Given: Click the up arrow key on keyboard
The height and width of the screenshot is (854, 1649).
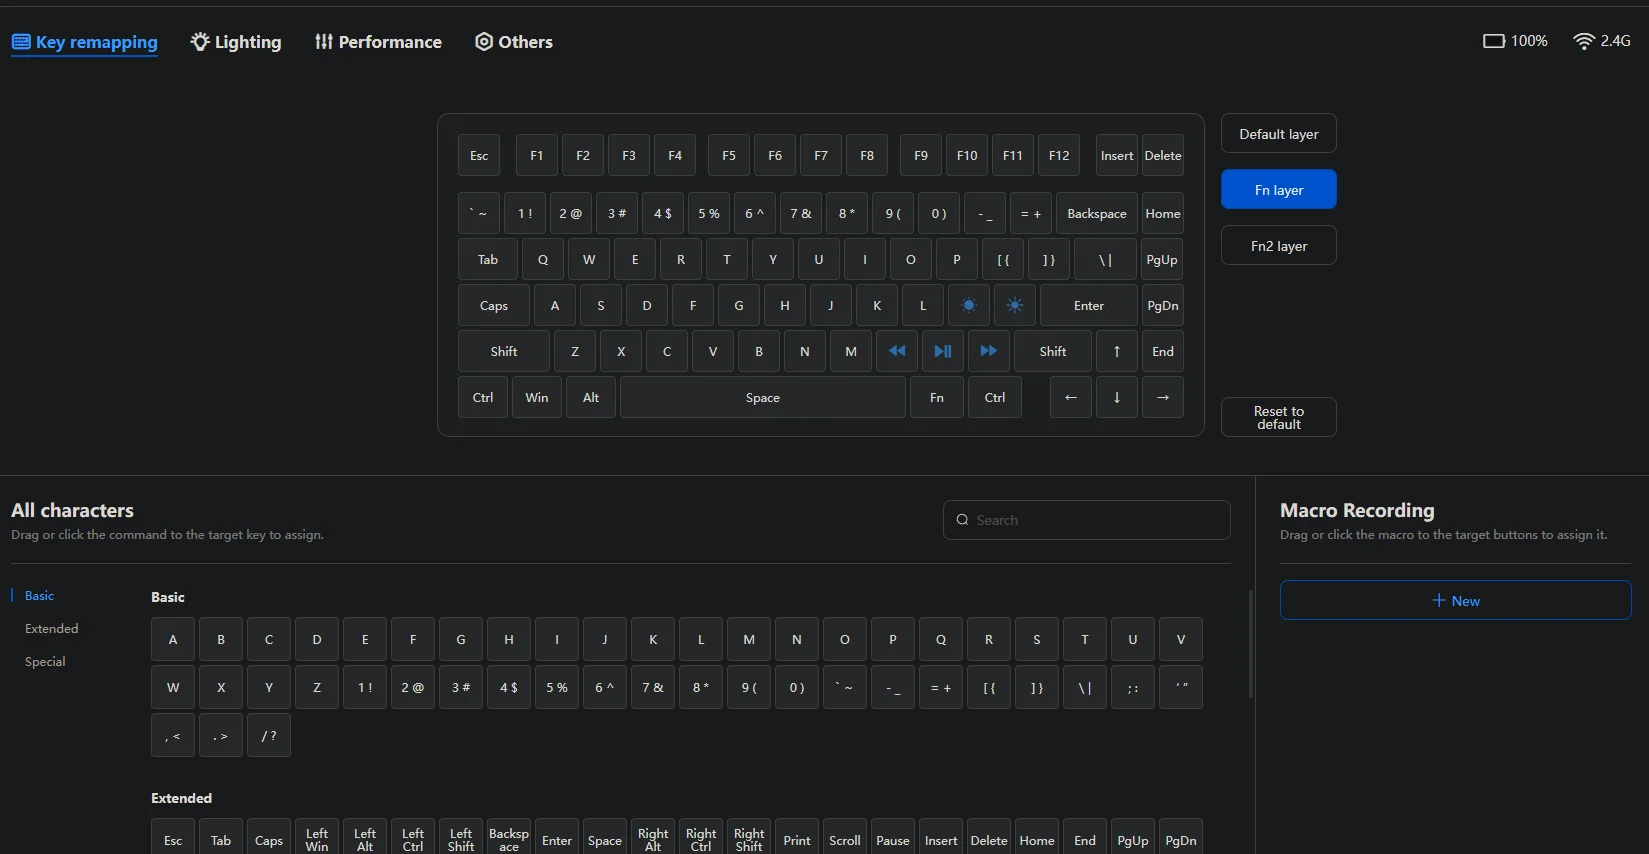Looking at the screenshot, I should click(x=1116, y=351).
